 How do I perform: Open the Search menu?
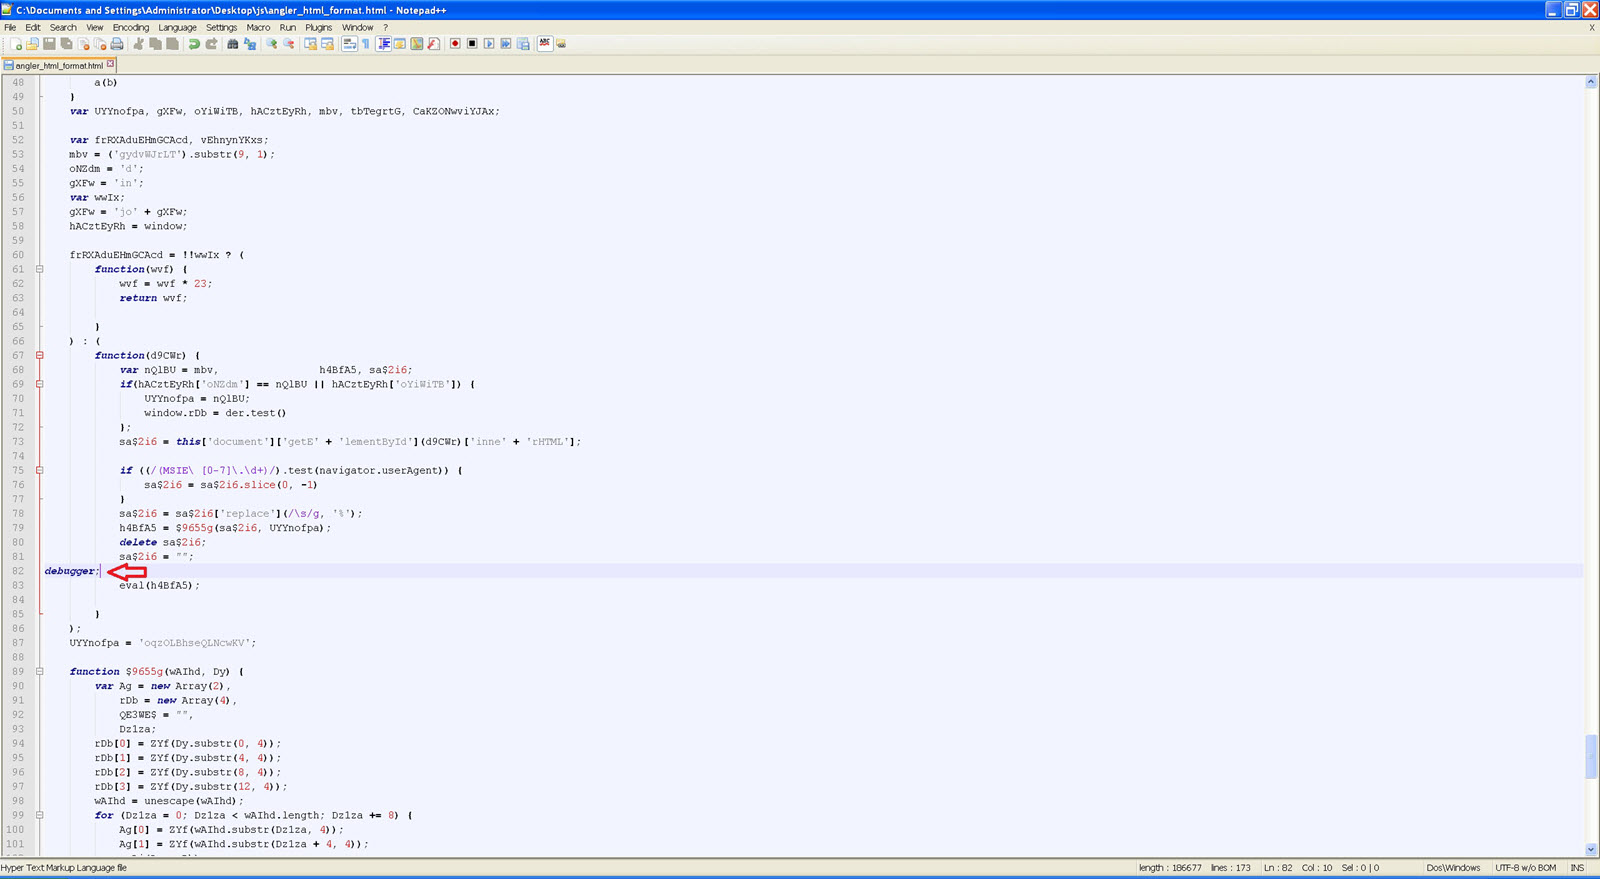pos(63,27)
